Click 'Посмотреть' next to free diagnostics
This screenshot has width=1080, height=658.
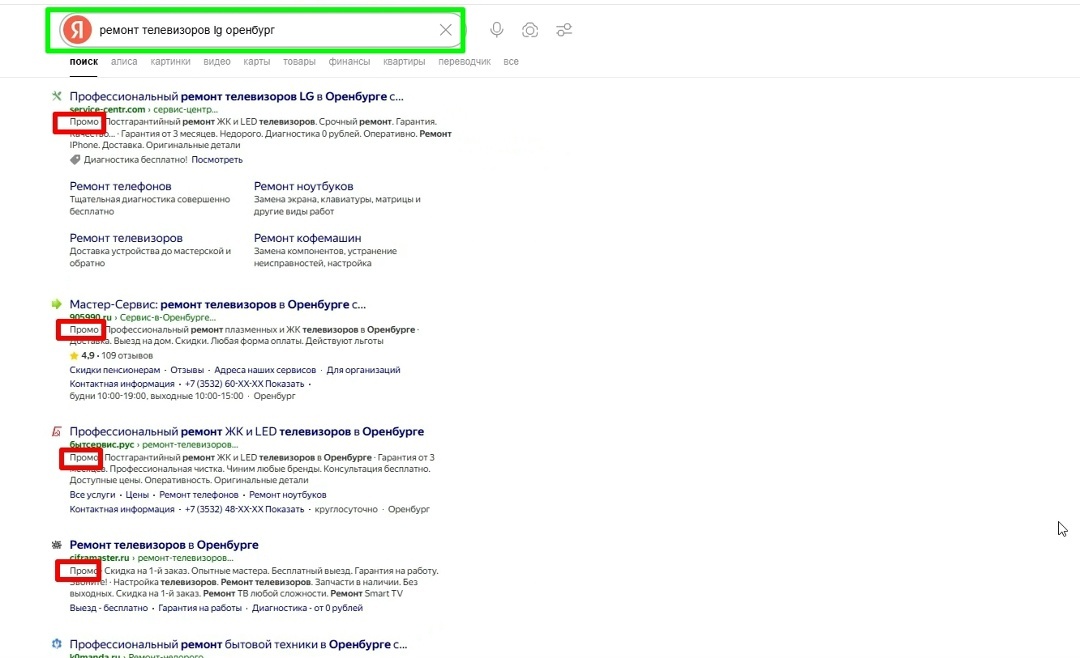[x=217, y=159]
